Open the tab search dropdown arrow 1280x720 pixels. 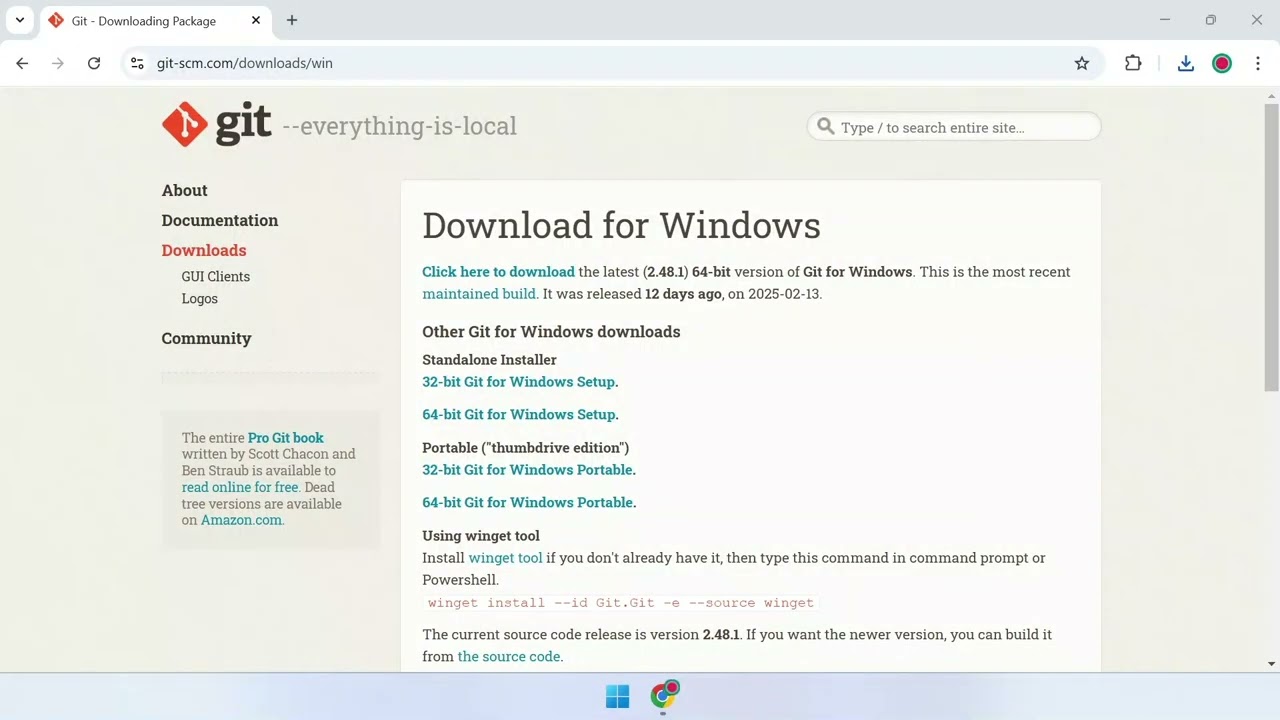click(x=19, y=20)
